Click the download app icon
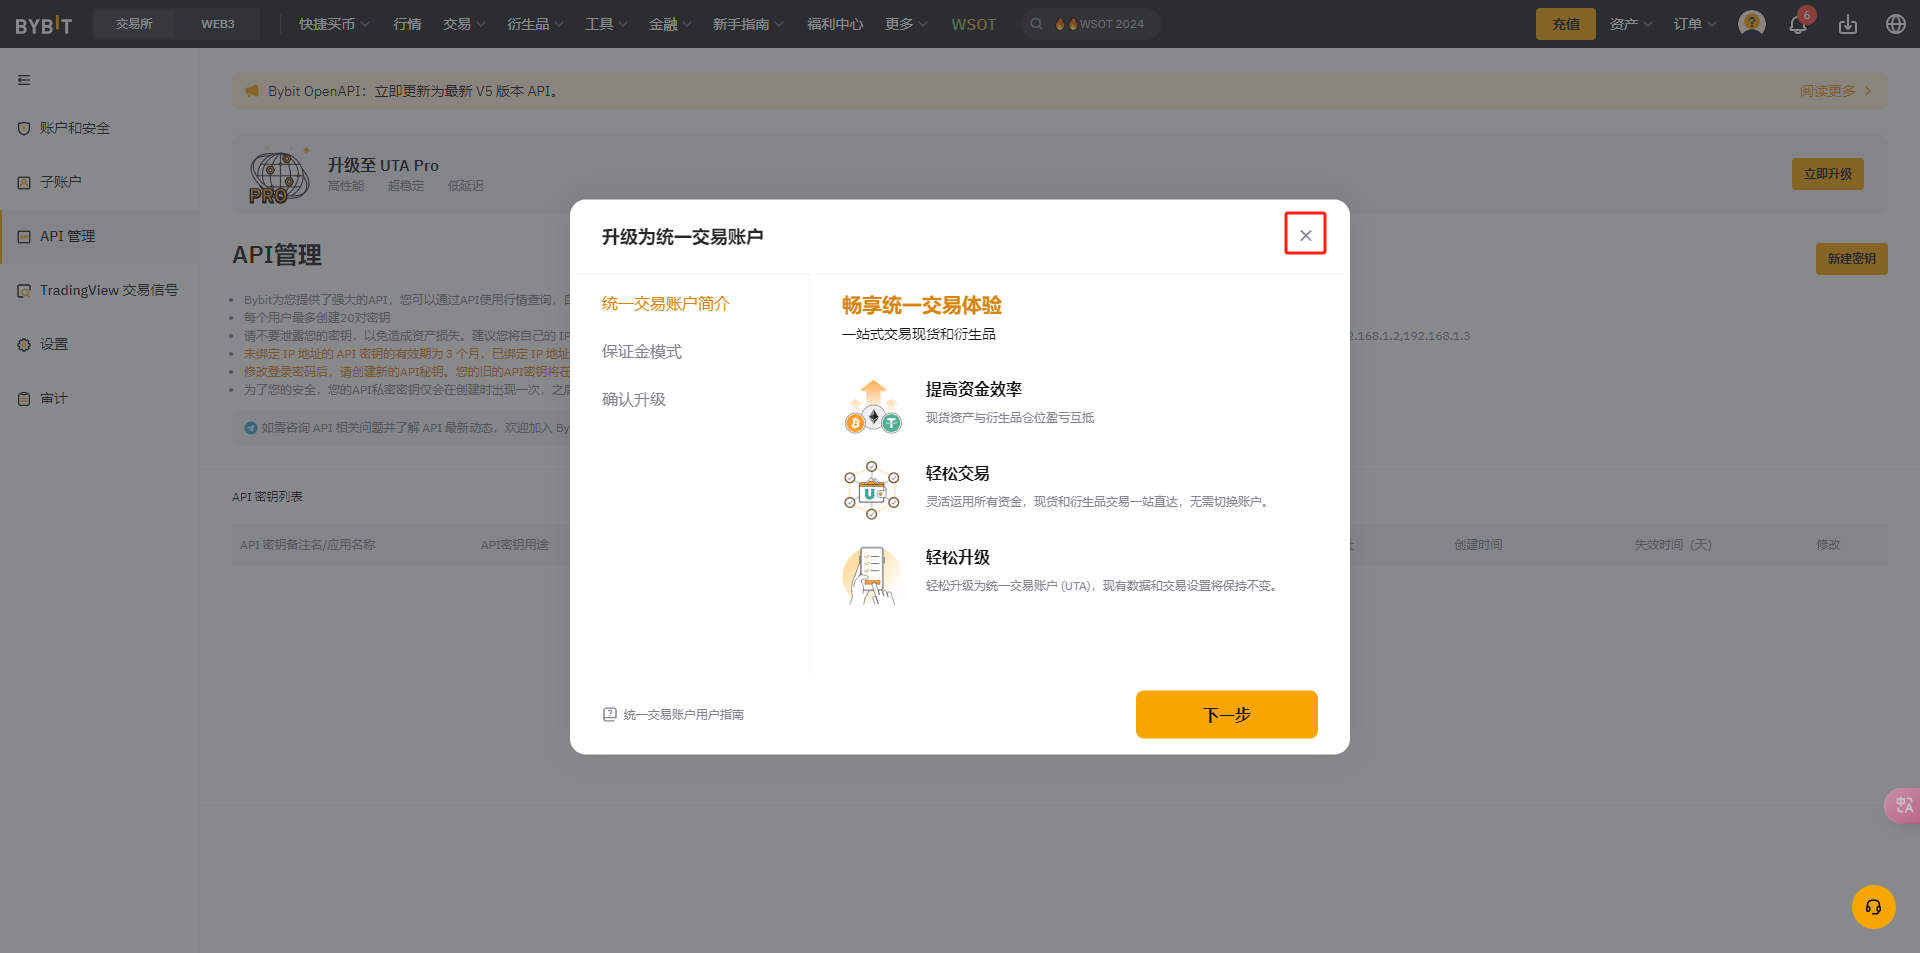 point(1848,24)
